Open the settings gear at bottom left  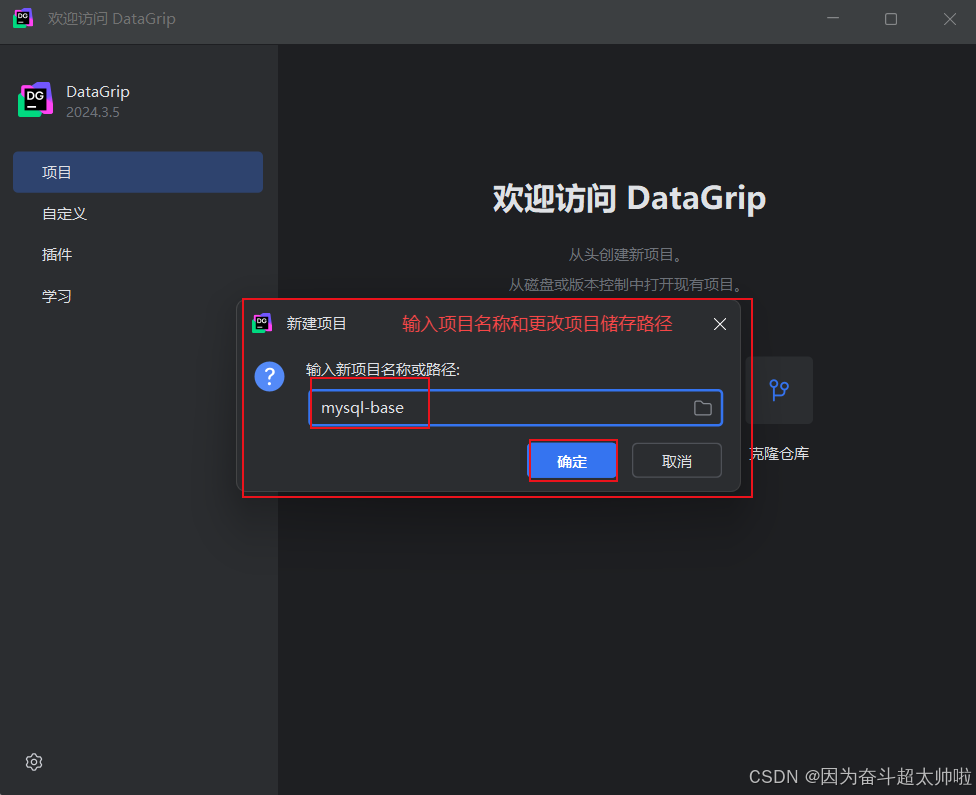[x=34, y=762]
